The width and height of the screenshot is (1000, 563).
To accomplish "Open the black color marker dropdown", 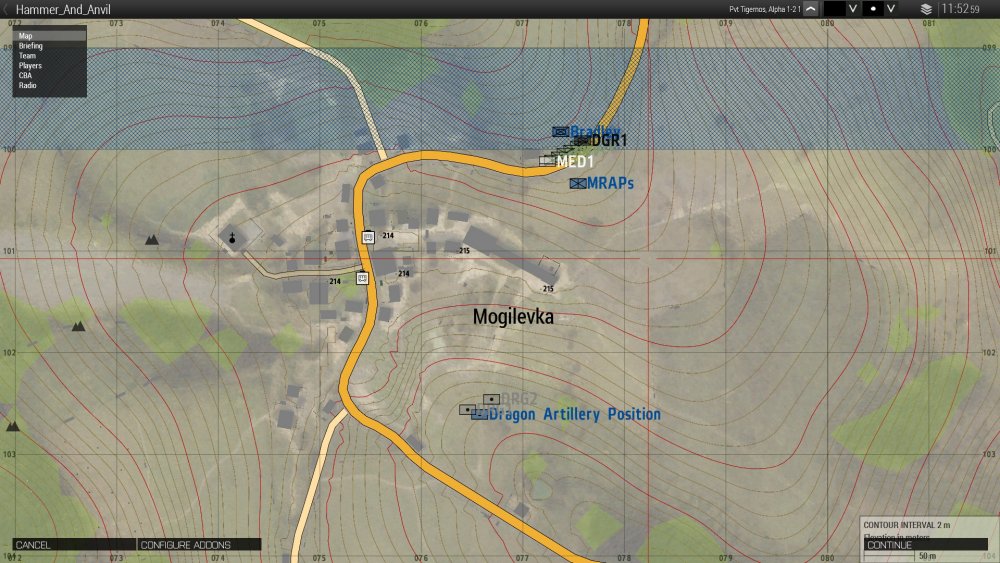I will [x=853, y=9].
